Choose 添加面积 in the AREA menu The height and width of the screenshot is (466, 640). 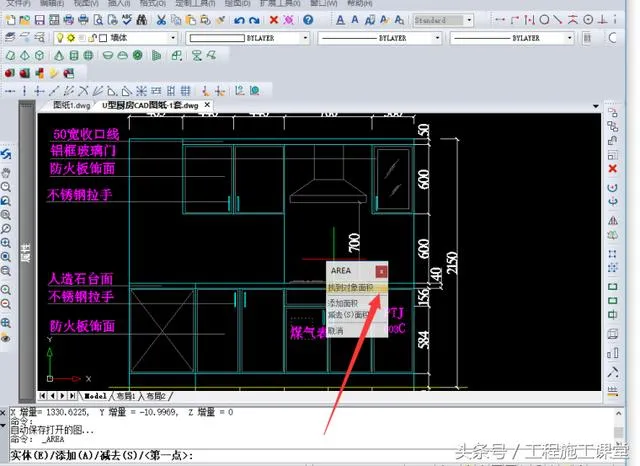coord(345,302)
